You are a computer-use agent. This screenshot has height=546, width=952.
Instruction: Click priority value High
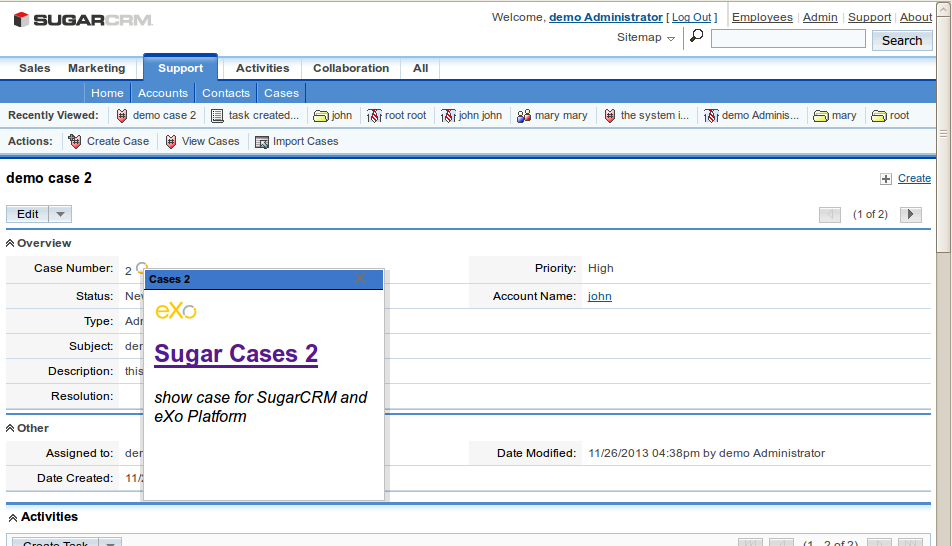point(600,268)
